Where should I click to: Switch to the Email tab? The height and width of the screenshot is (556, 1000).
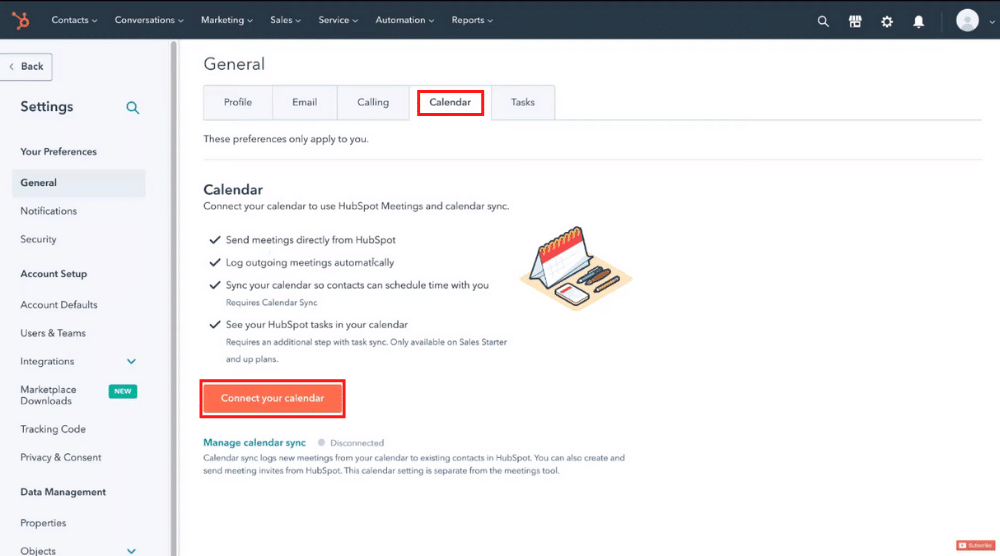click(x=305, y=102)
